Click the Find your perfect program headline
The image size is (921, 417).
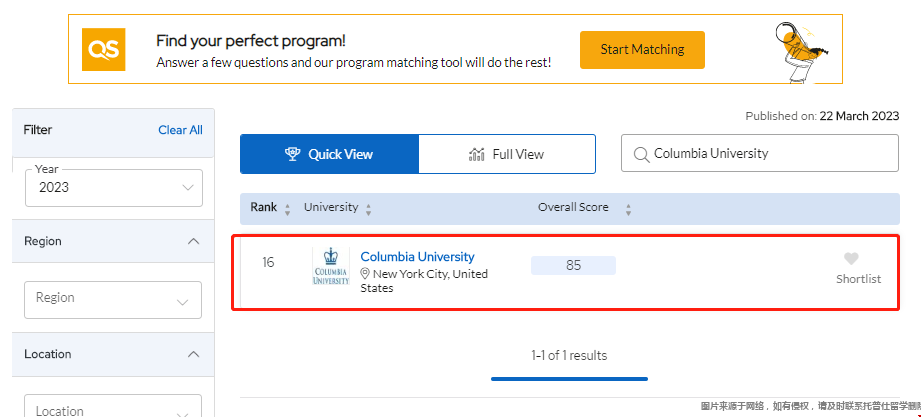pyautogui.click(x=251, y=41)
